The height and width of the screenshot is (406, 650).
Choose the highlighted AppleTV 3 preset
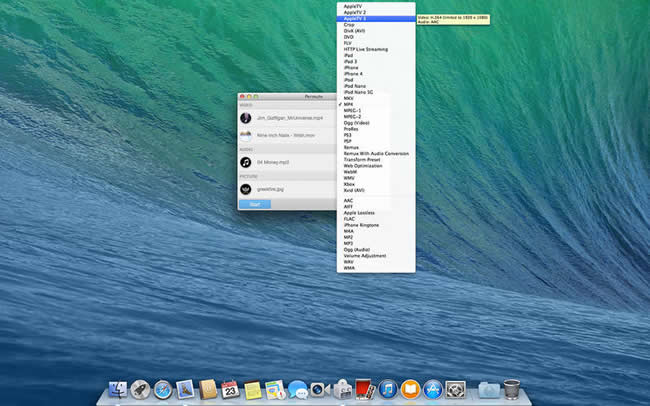(x=355, y=18)
